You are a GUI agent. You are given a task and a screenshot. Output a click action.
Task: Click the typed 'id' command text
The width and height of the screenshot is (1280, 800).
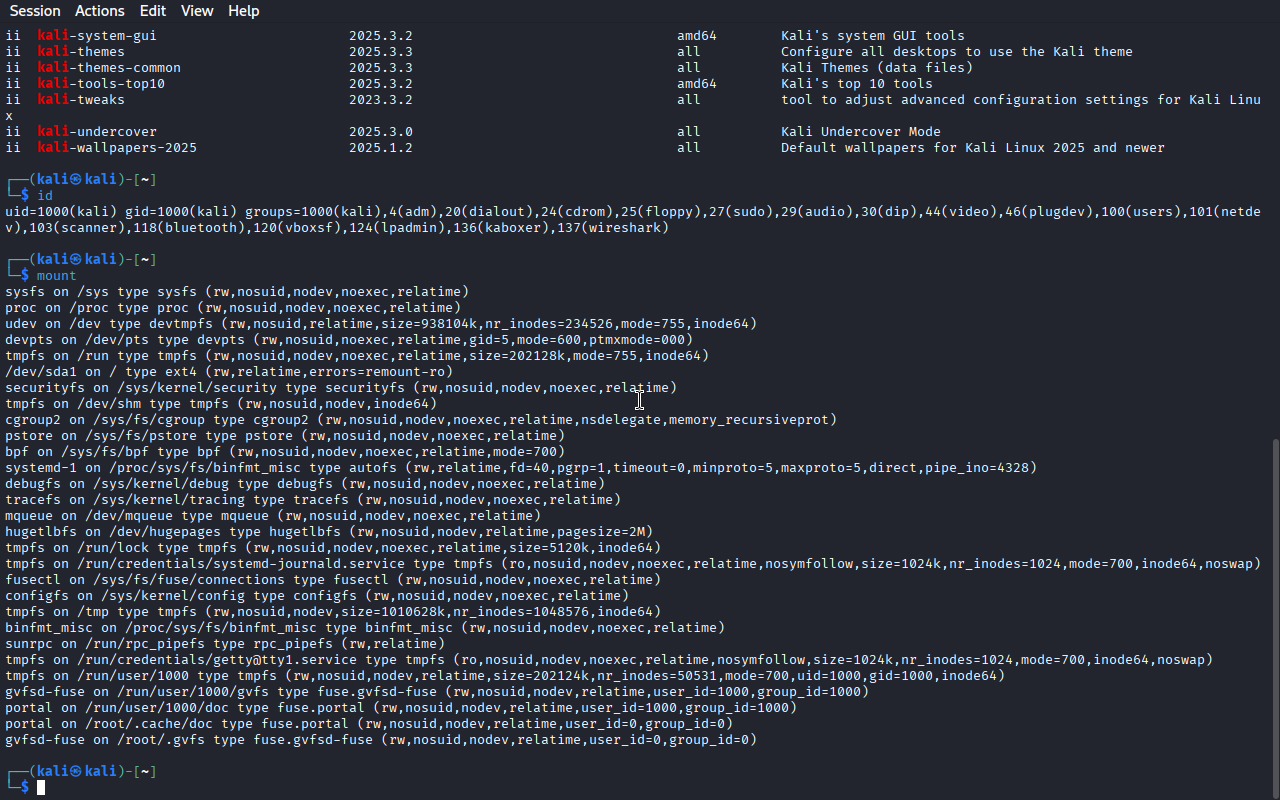[x=45, y=196]
